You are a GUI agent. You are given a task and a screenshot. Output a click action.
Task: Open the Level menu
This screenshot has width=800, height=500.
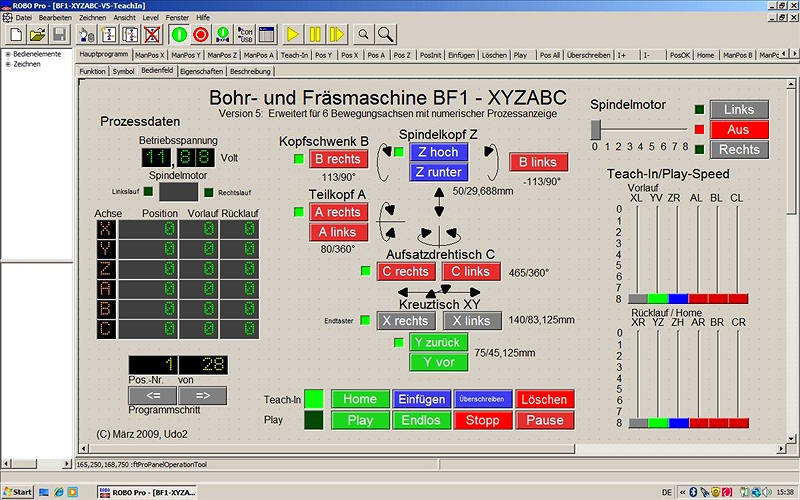tap(151, 17)
